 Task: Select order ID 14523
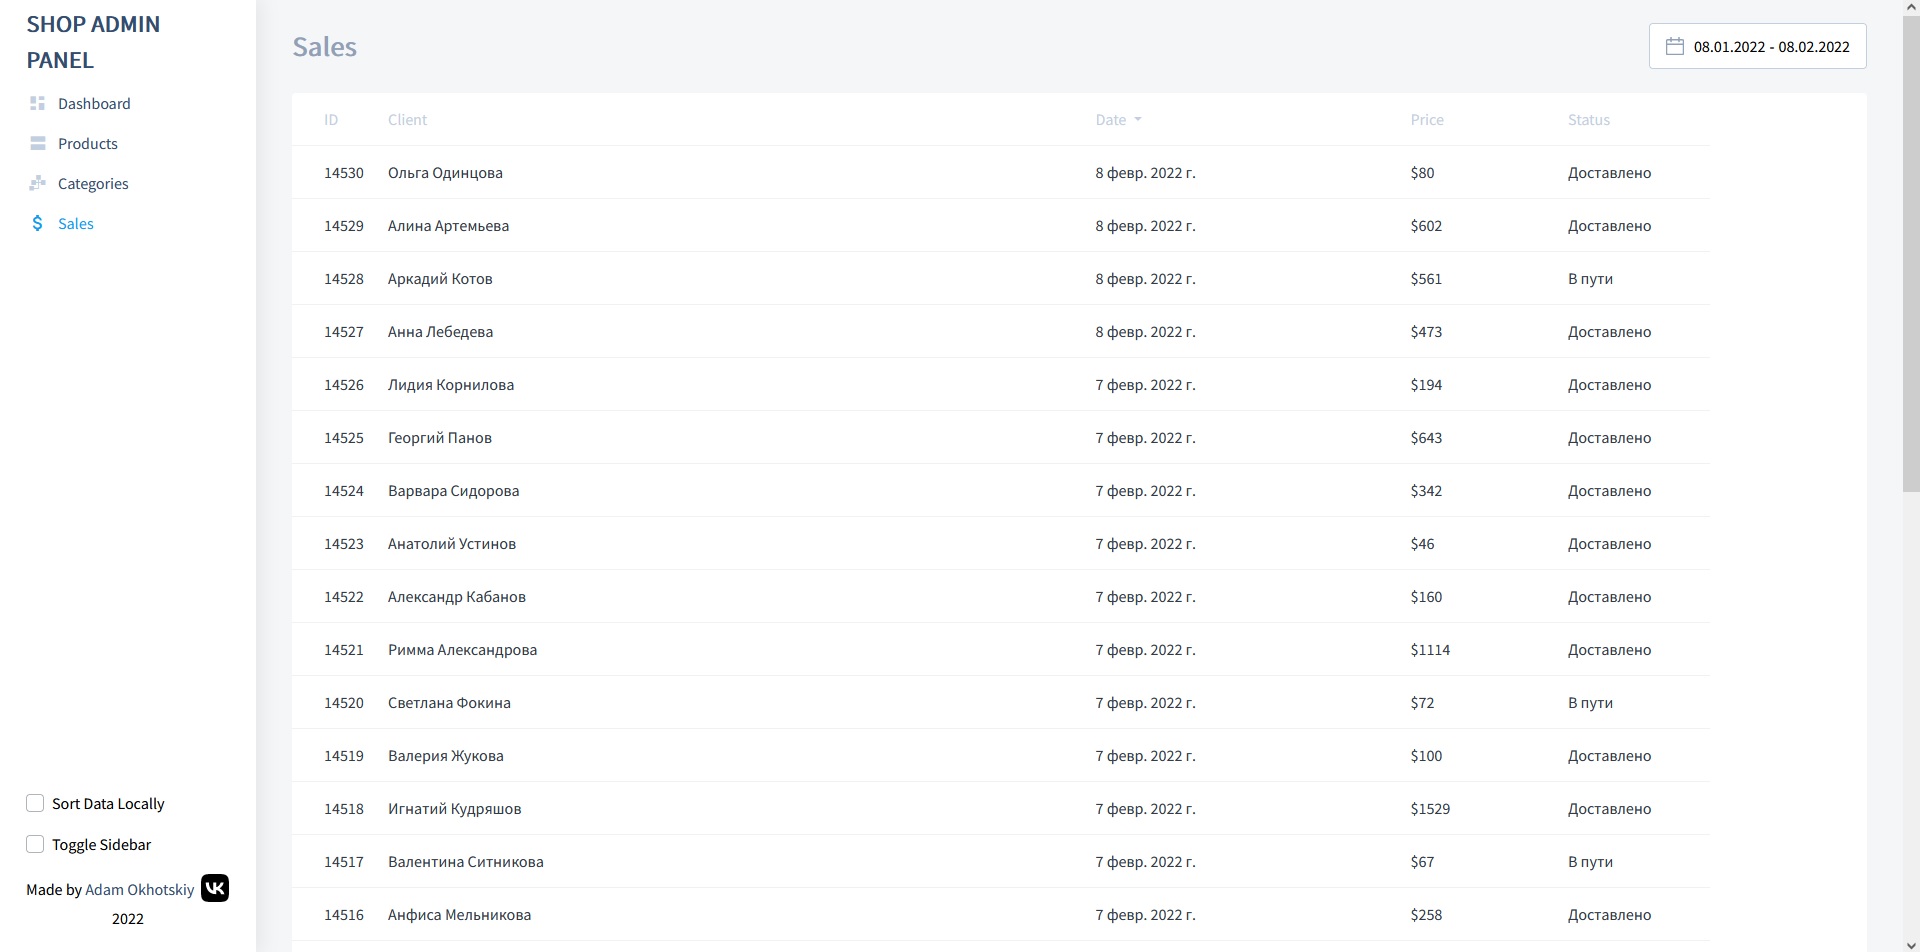point(344,544)
